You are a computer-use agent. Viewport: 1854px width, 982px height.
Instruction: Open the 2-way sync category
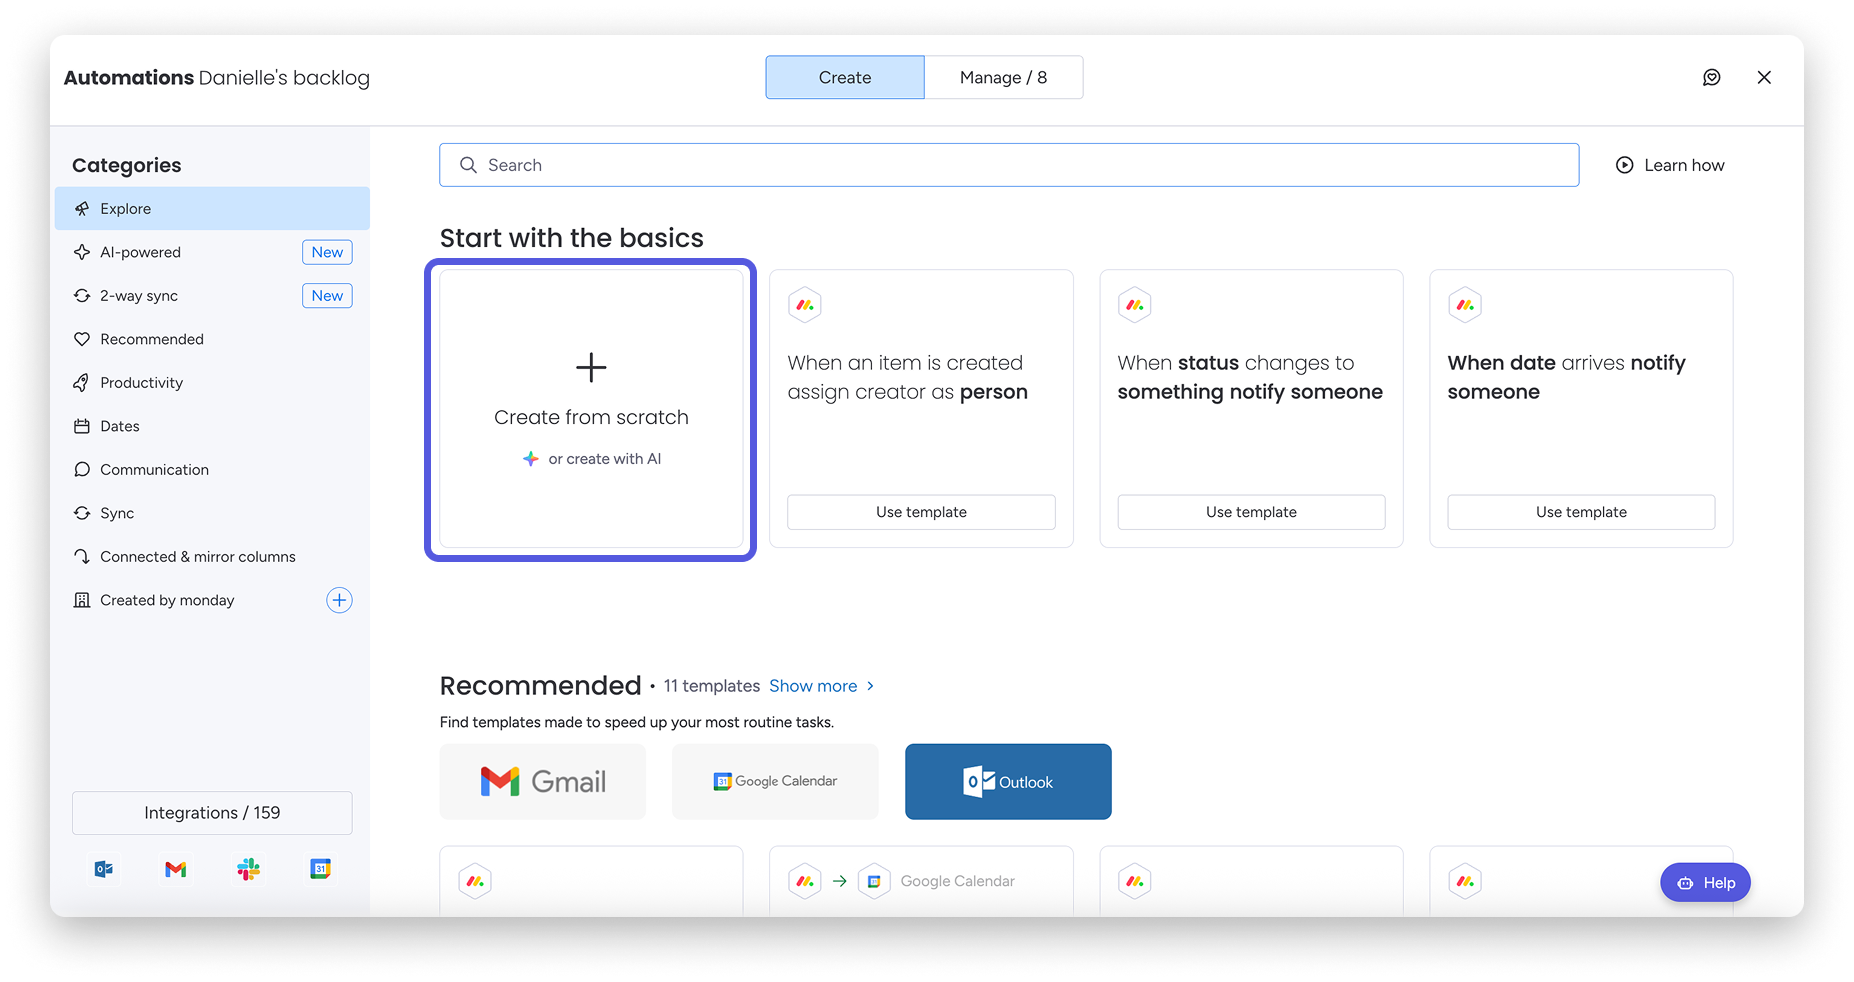139,296
